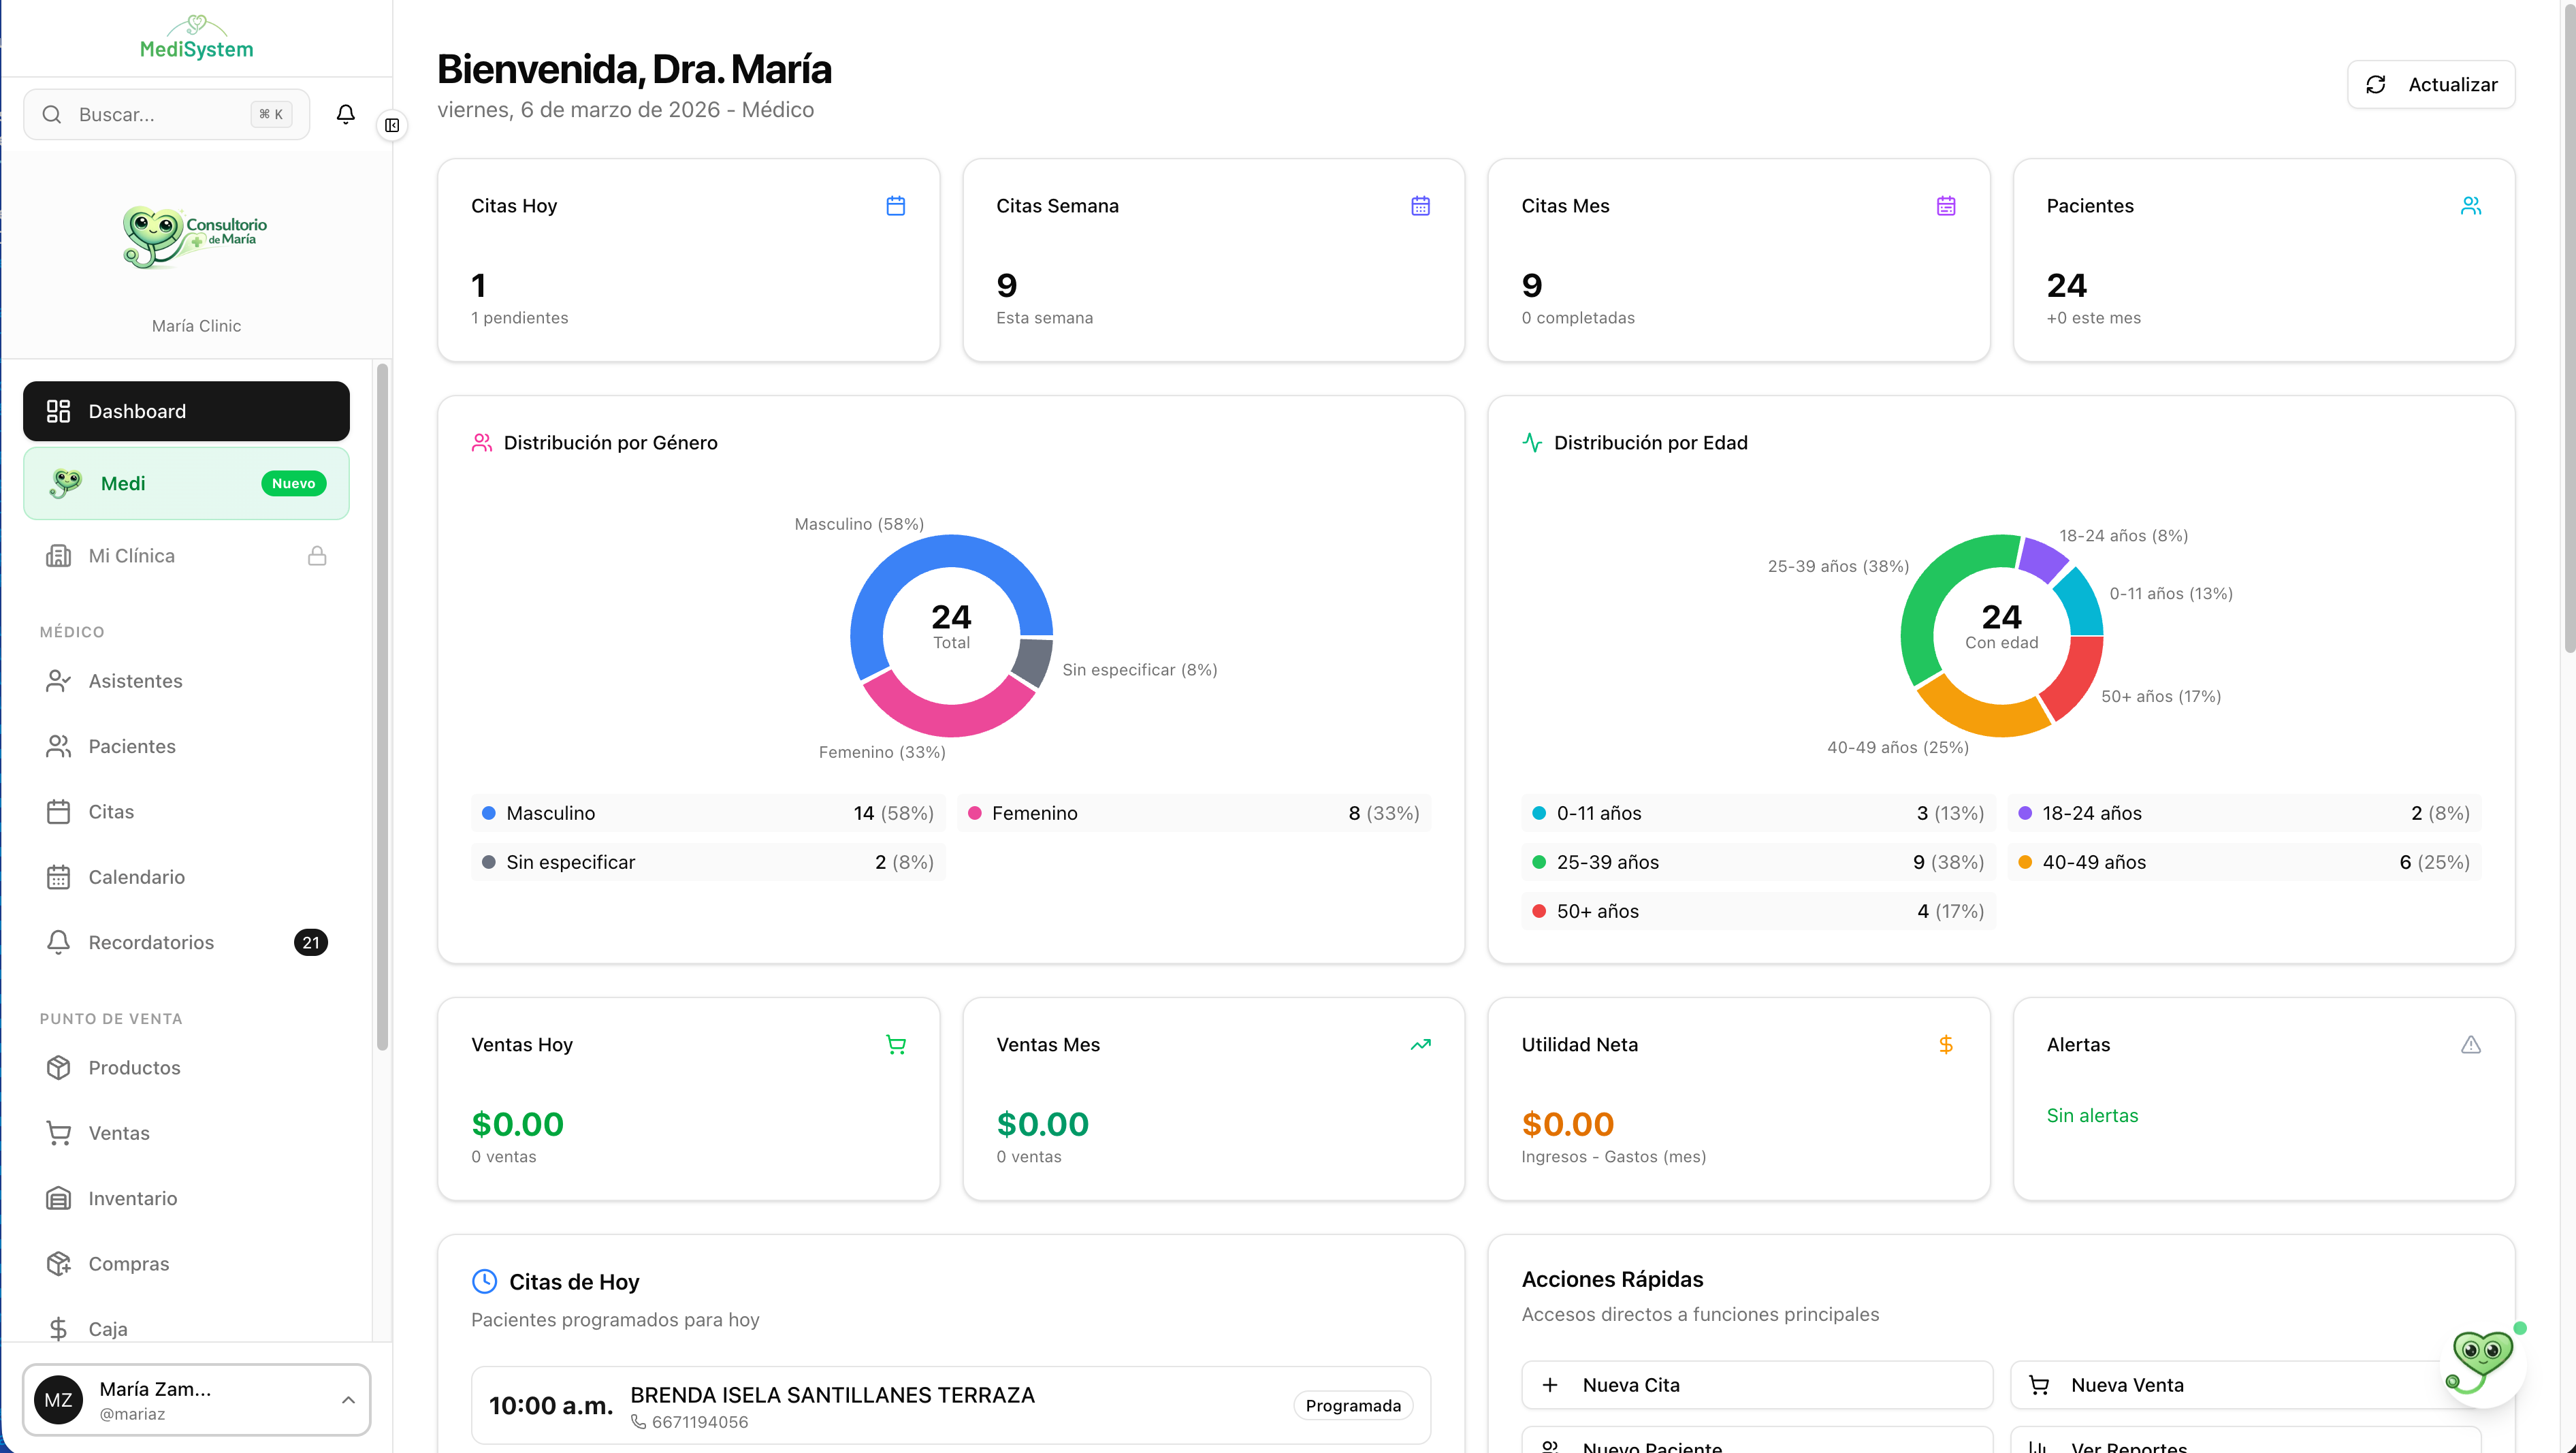Open the Calendario page

pyautogui.click(x=186, y=877)
